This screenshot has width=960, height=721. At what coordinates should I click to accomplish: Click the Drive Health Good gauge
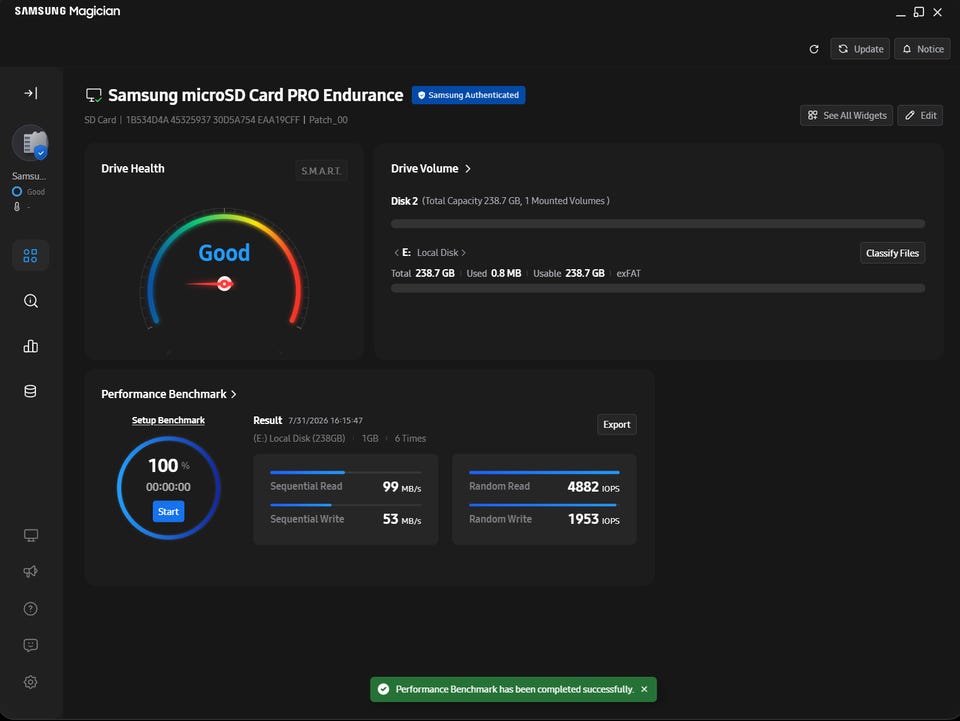pyautogui.click(x=224, y=269)
